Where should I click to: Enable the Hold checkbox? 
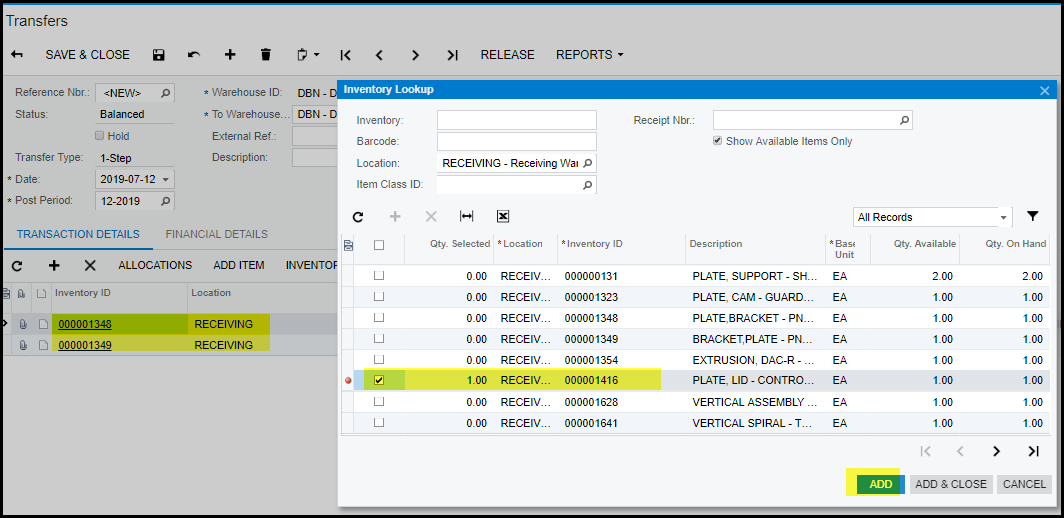pyautogui.click(x=99, y=136)
